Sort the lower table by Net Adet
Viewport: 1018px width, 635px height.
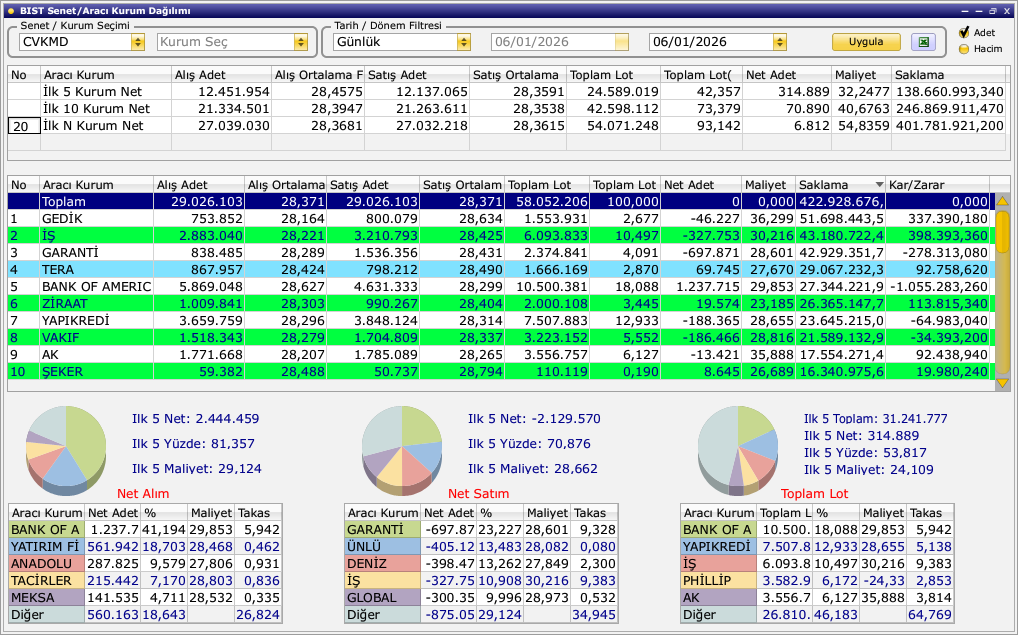[701, 185]
